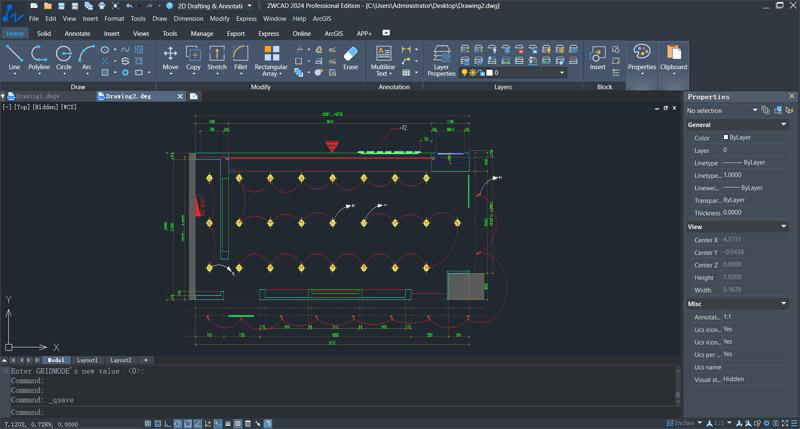
Task: Open the Clipboard ribbon panel
Action: coord(673,58)
